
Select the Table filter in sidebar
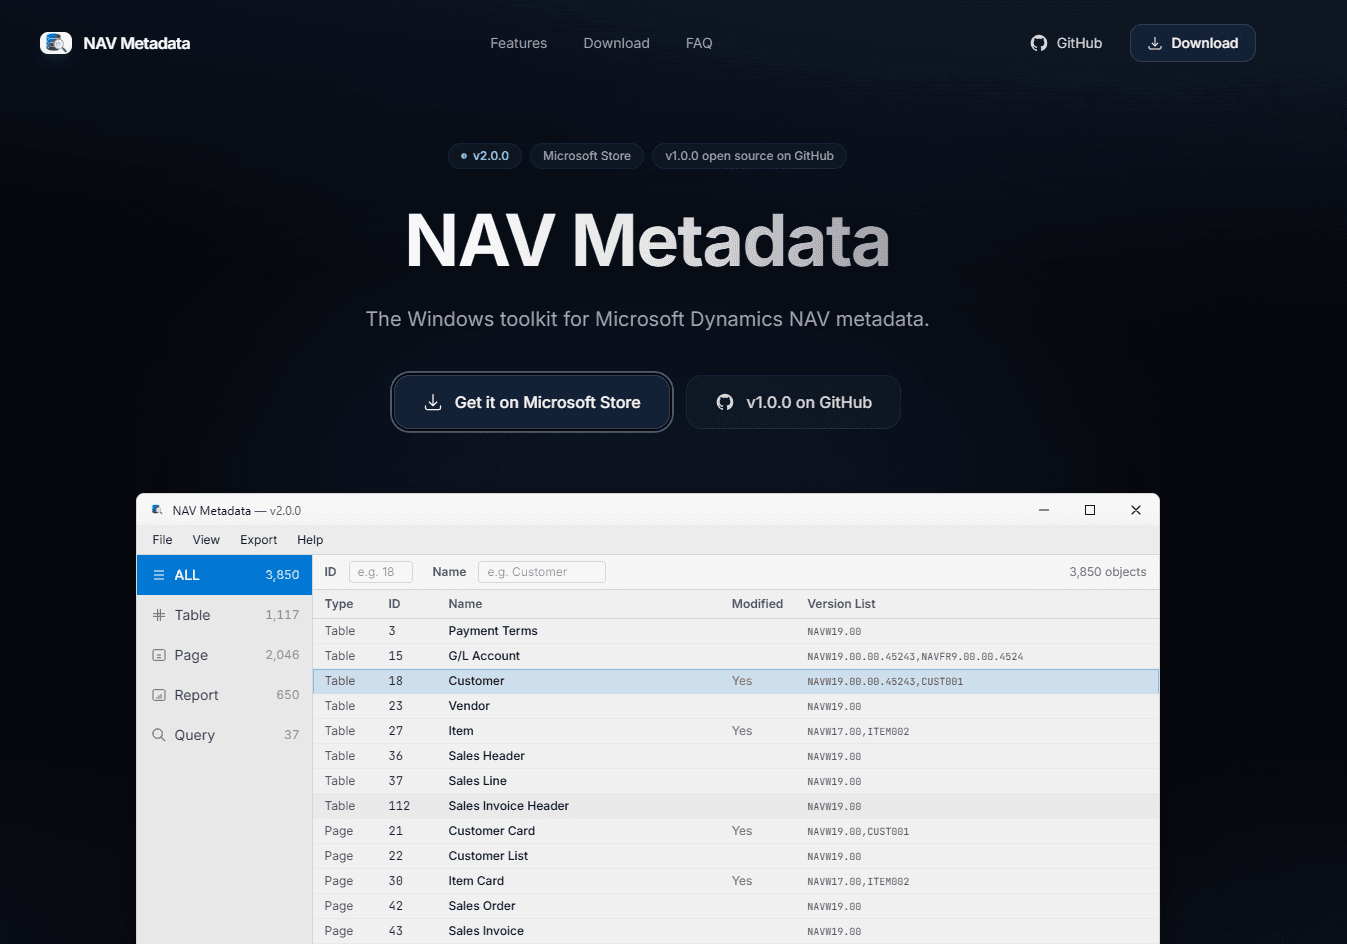pyautogui.click(x=224, y=615)
